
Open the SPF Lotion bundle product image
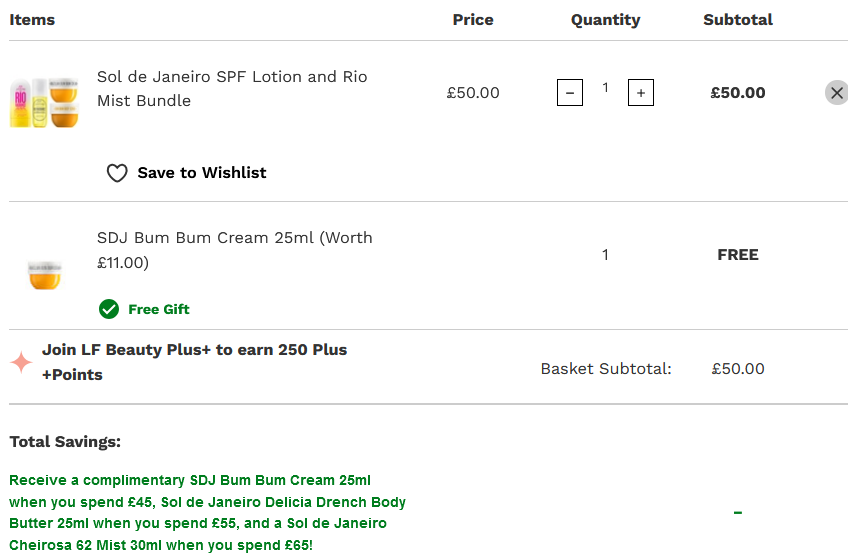click(x=44, y=102)
